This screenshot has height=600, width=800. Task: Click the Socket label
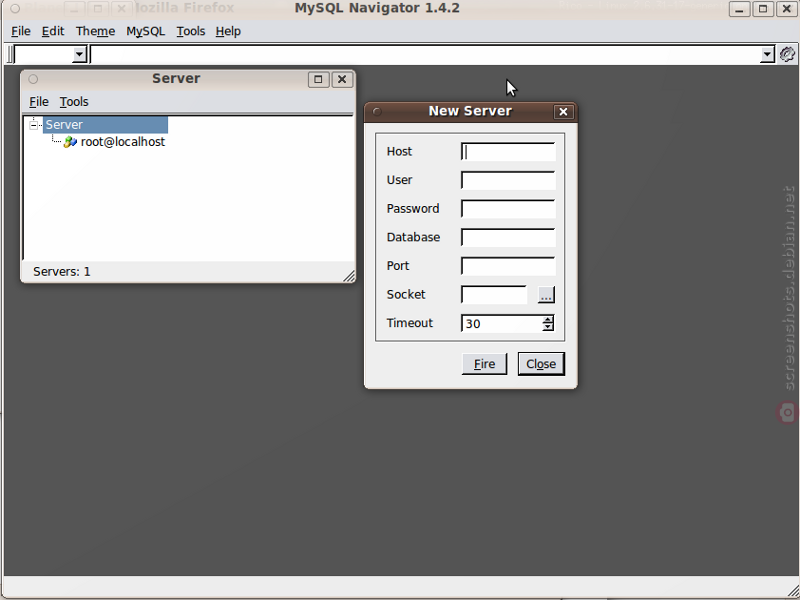pyautogui.click(x=406, y=294)
